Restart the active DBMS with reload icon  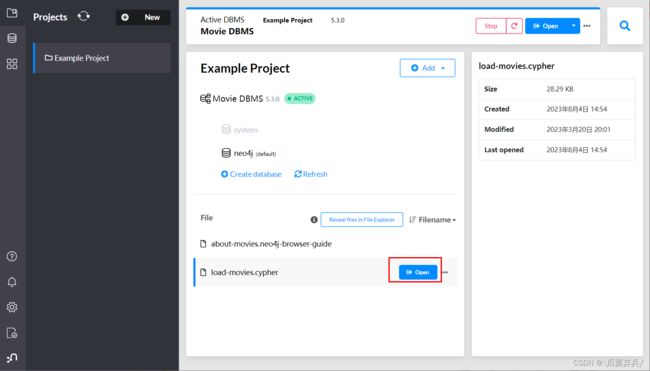514,26
